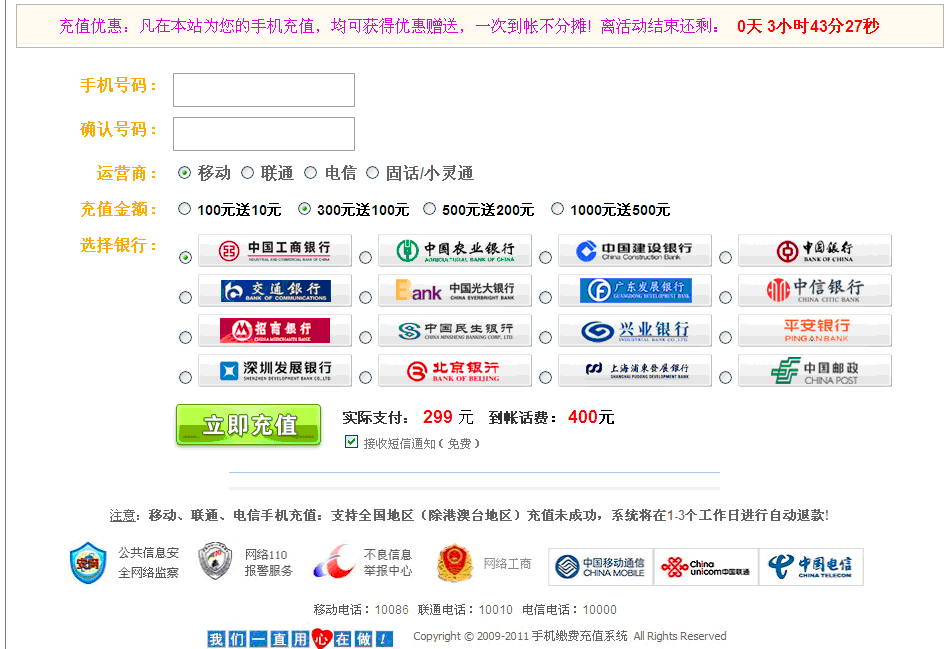Select the 移动 carrier radio button
Screen dimensions: 950x649
pos(184,173)
